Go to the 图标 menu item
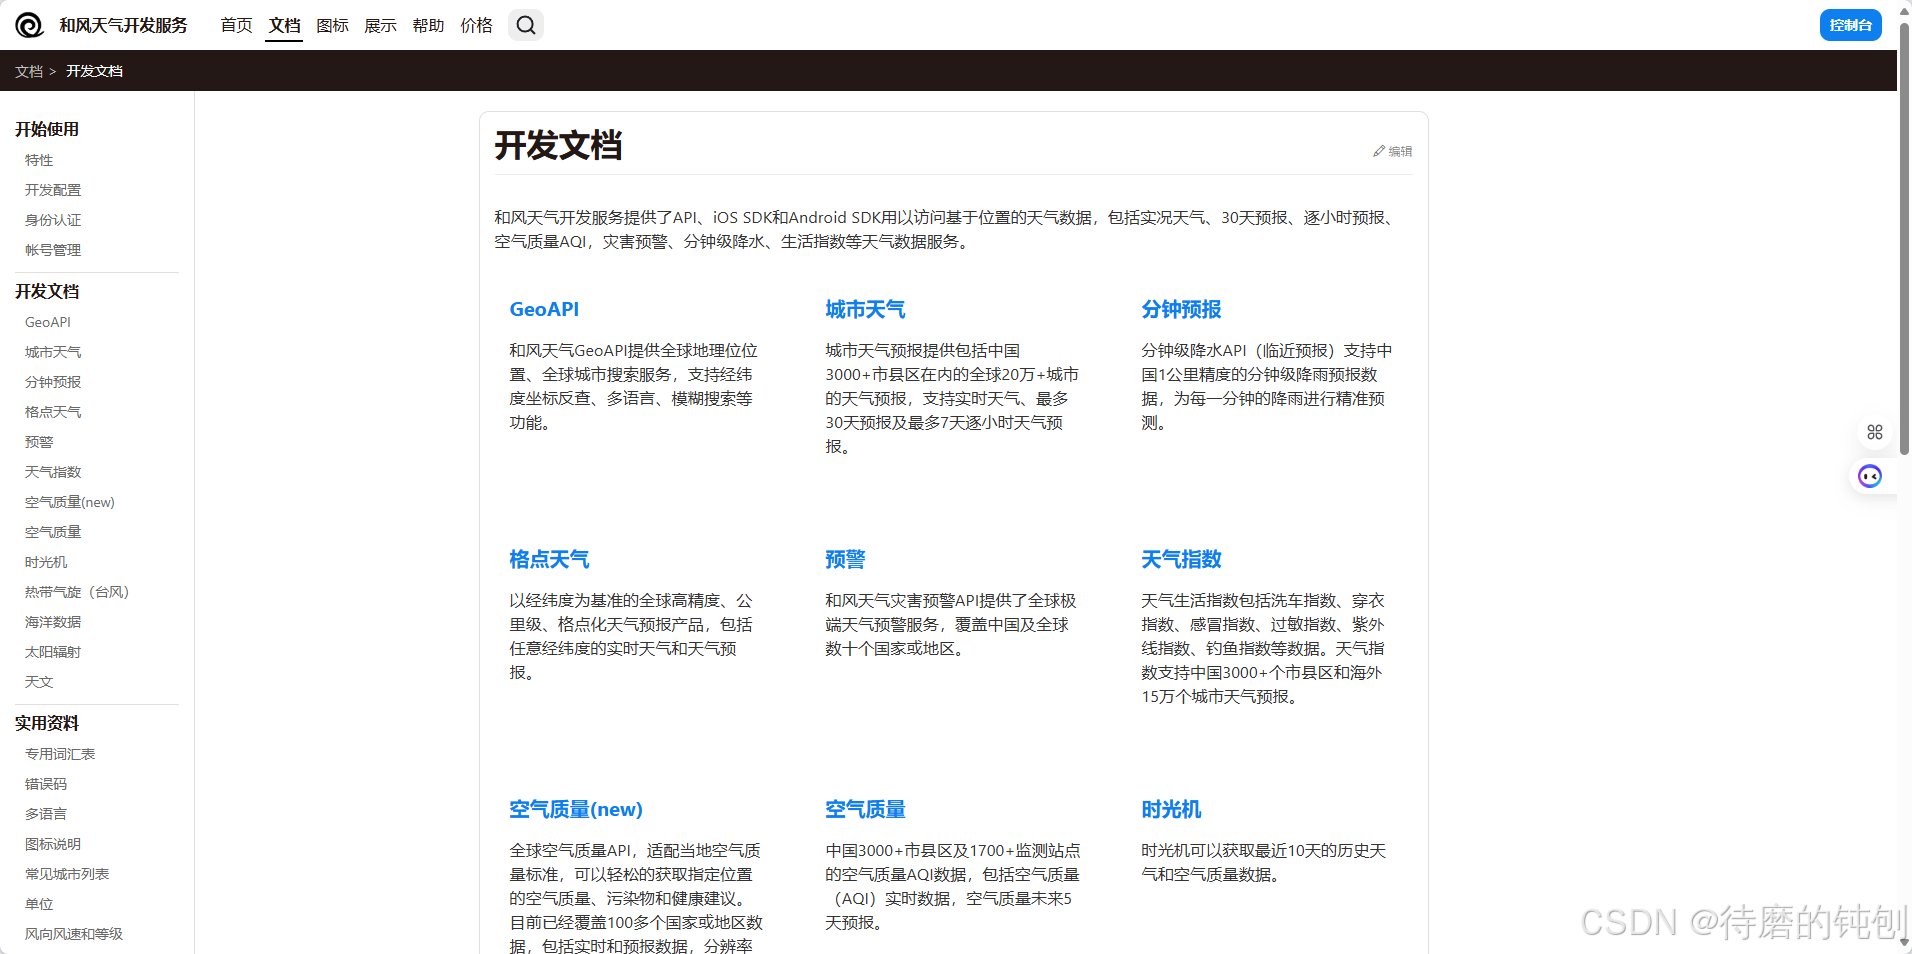 point(333,25)
